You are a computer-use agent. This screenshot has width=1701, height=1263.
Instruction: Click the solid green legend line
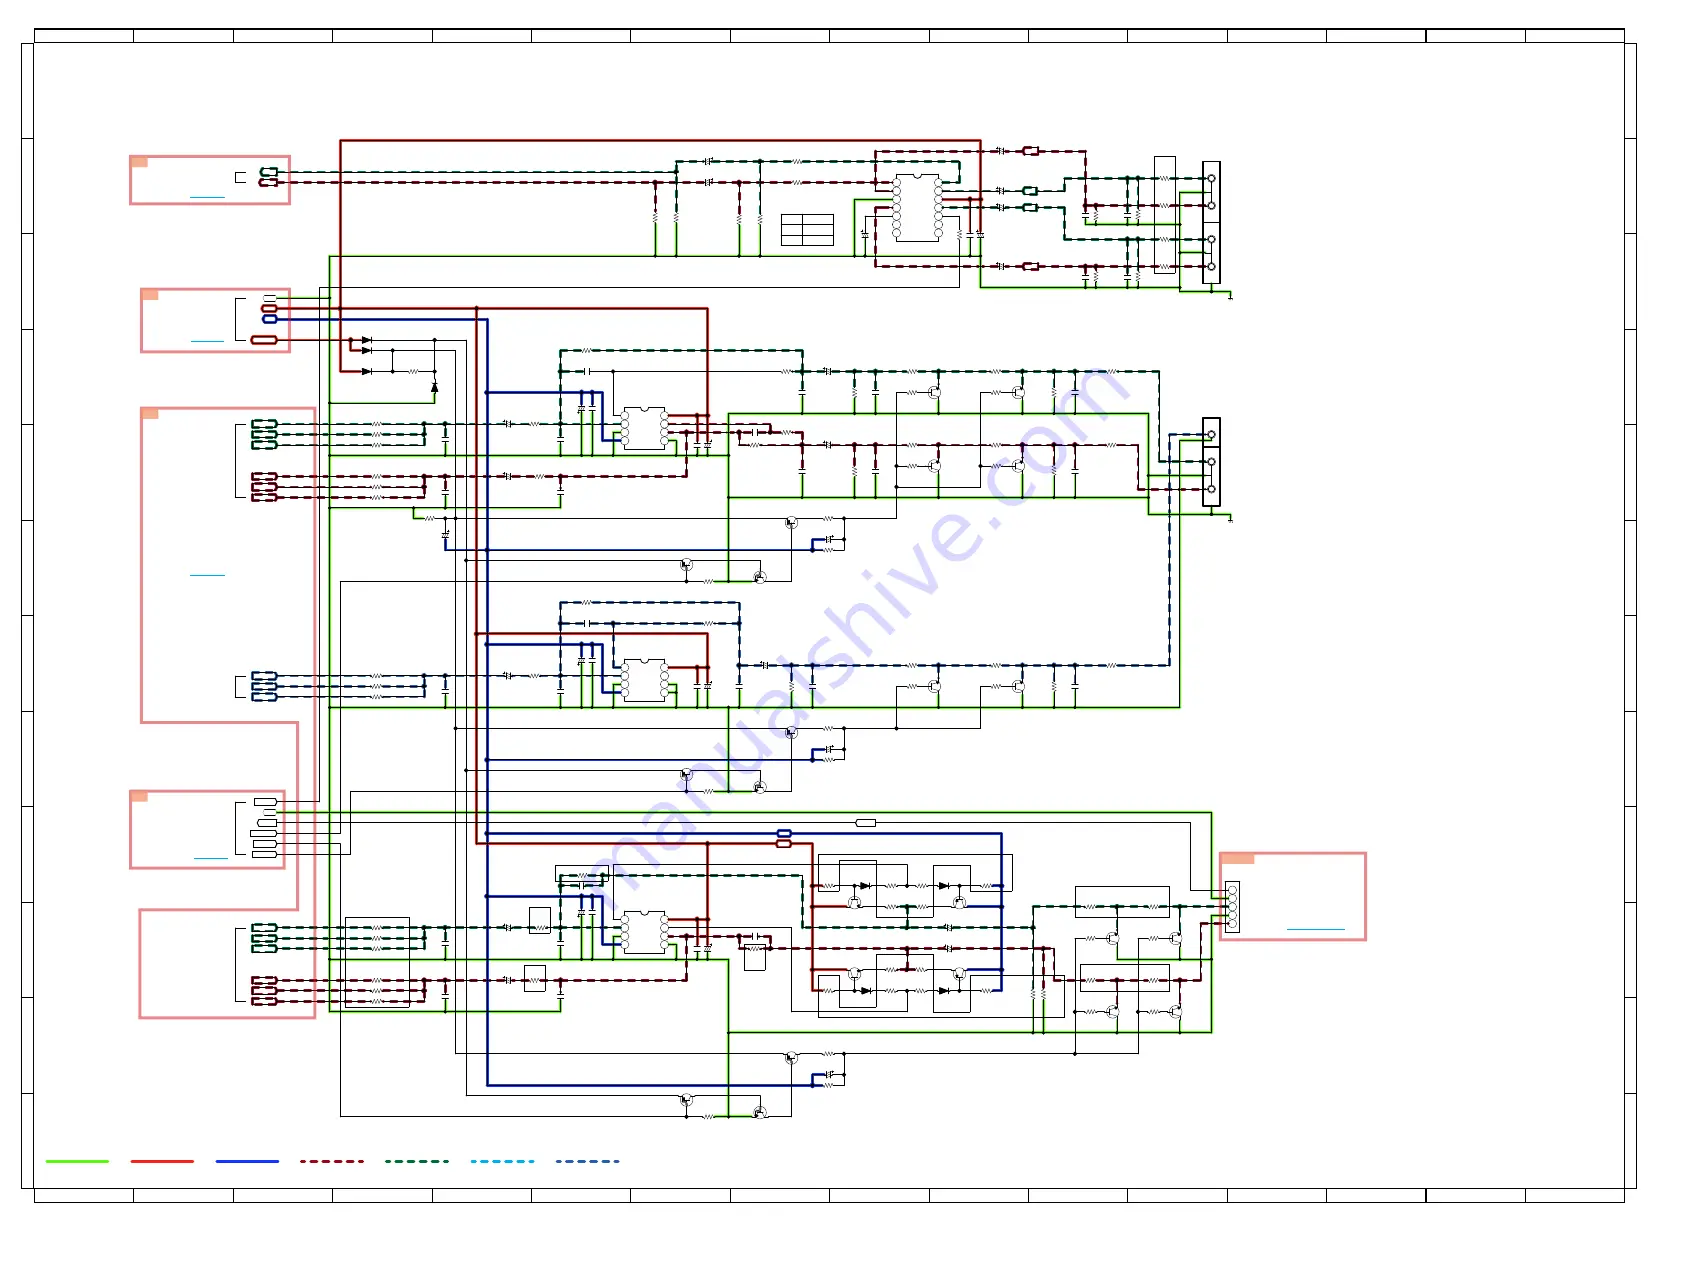tap(77, 1161)
